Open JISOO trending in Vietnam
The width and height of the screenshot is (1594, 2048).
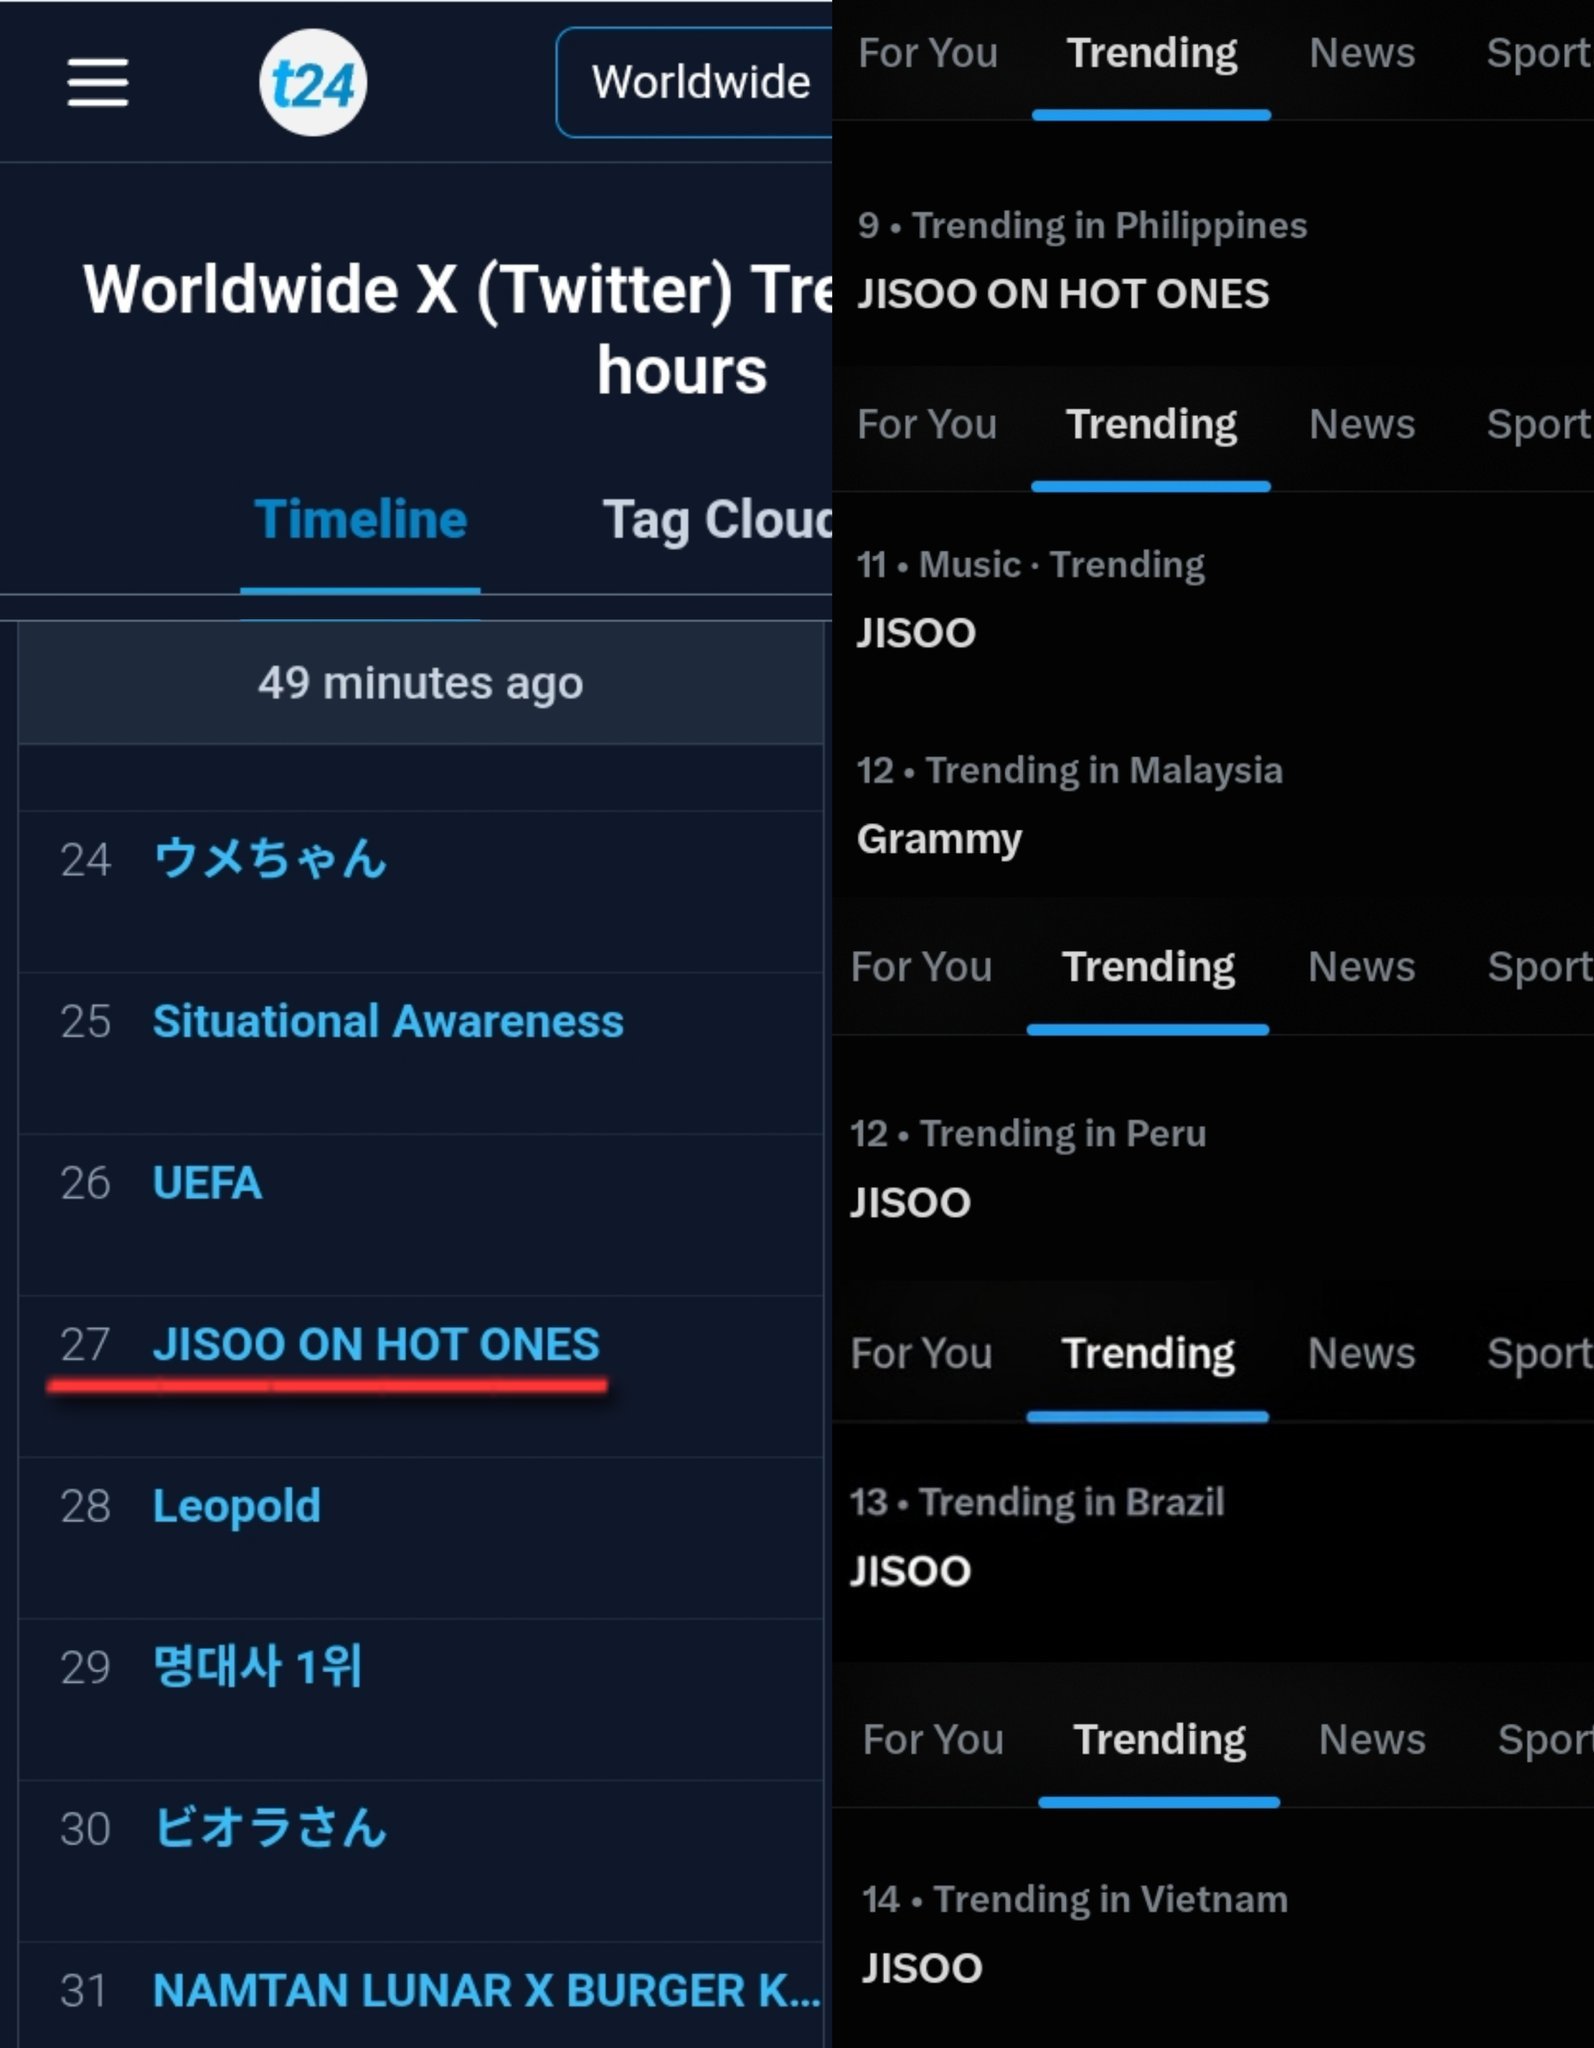click(x=922, y=1968)
